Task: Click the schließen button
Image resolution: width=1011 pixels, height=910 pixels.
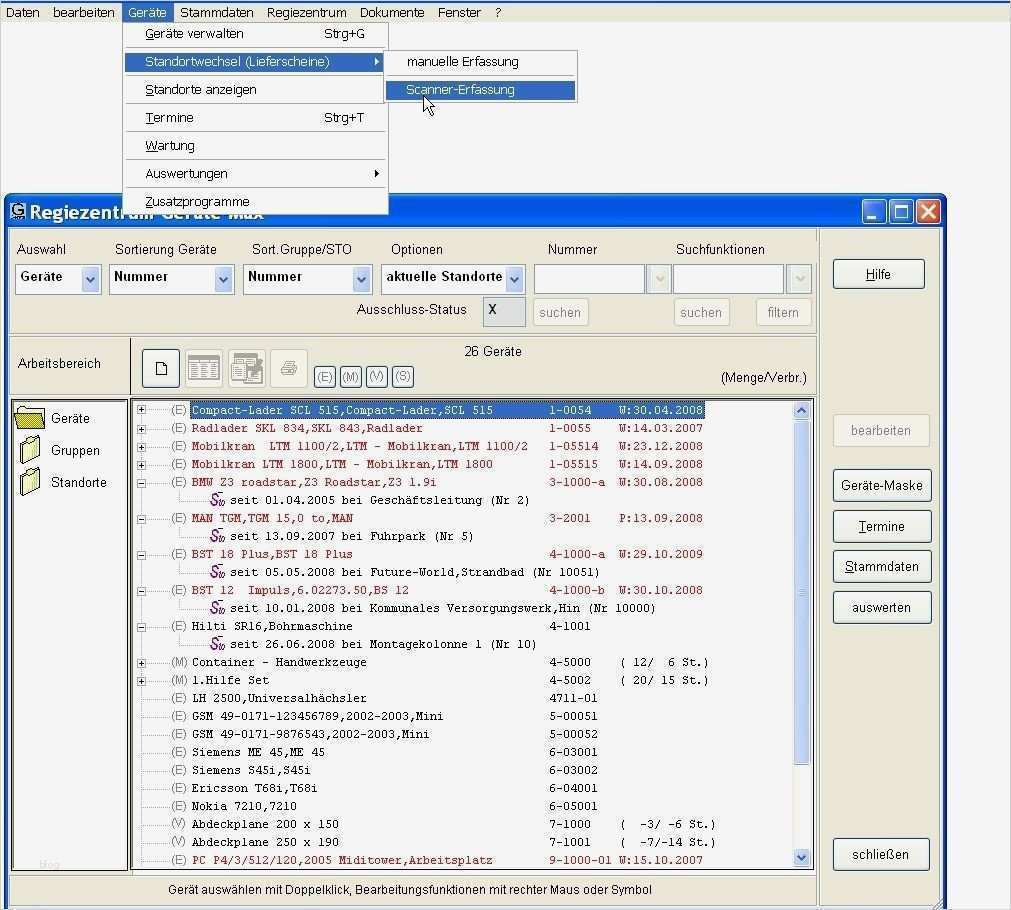Action: pyautogui.click(x=881, y=855)
